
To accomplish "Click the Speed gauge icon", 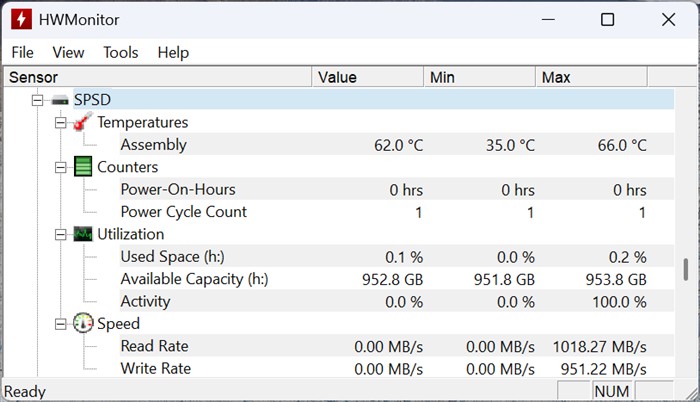I will 83,324.
